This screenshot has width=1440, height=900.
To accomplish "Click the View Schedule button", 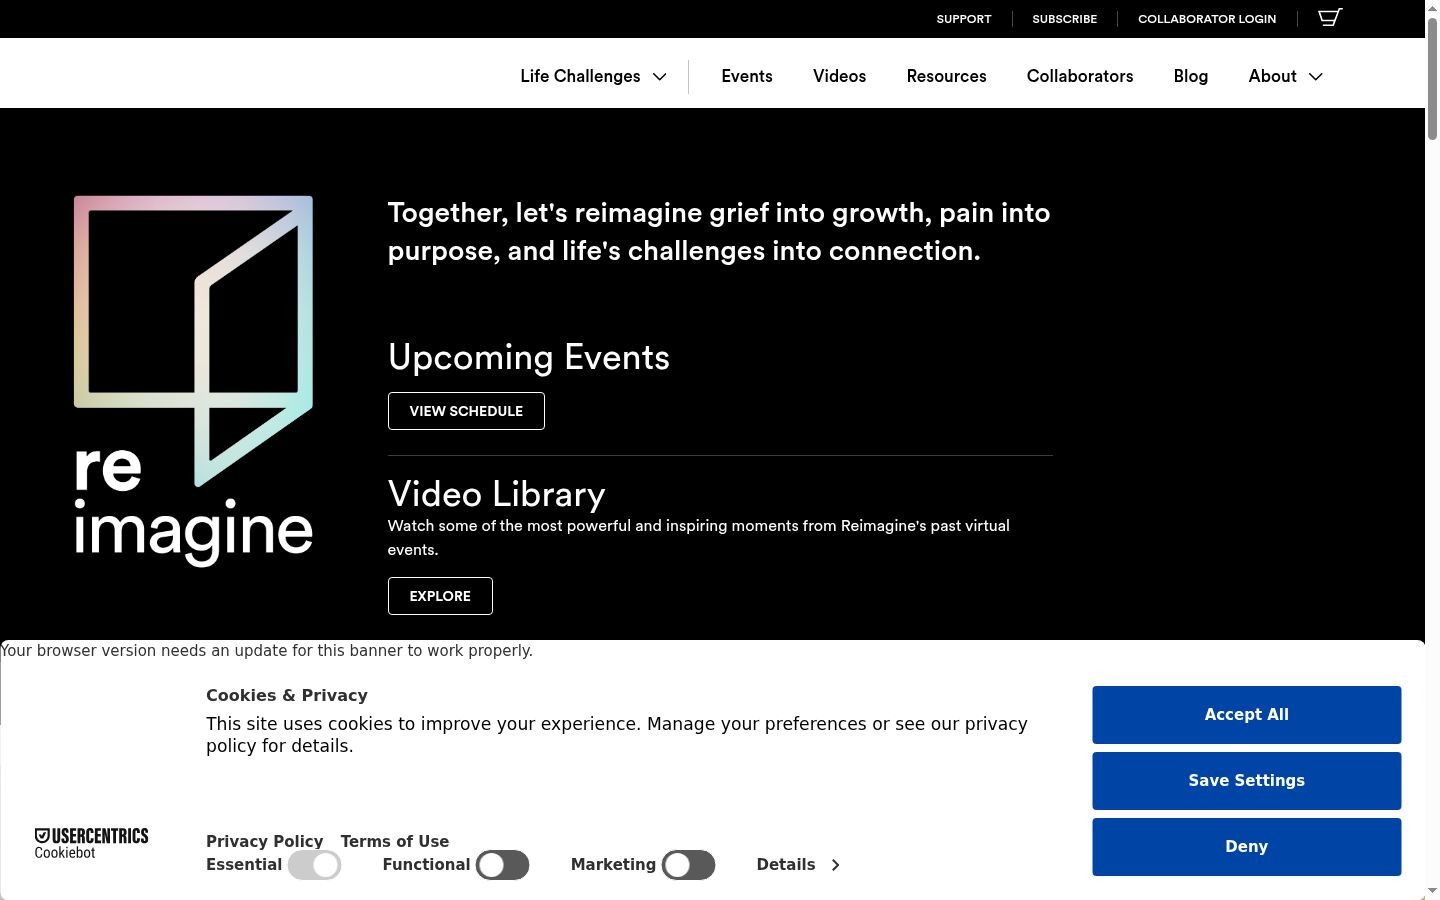I will pyautogui.click(x=466, y=411).
